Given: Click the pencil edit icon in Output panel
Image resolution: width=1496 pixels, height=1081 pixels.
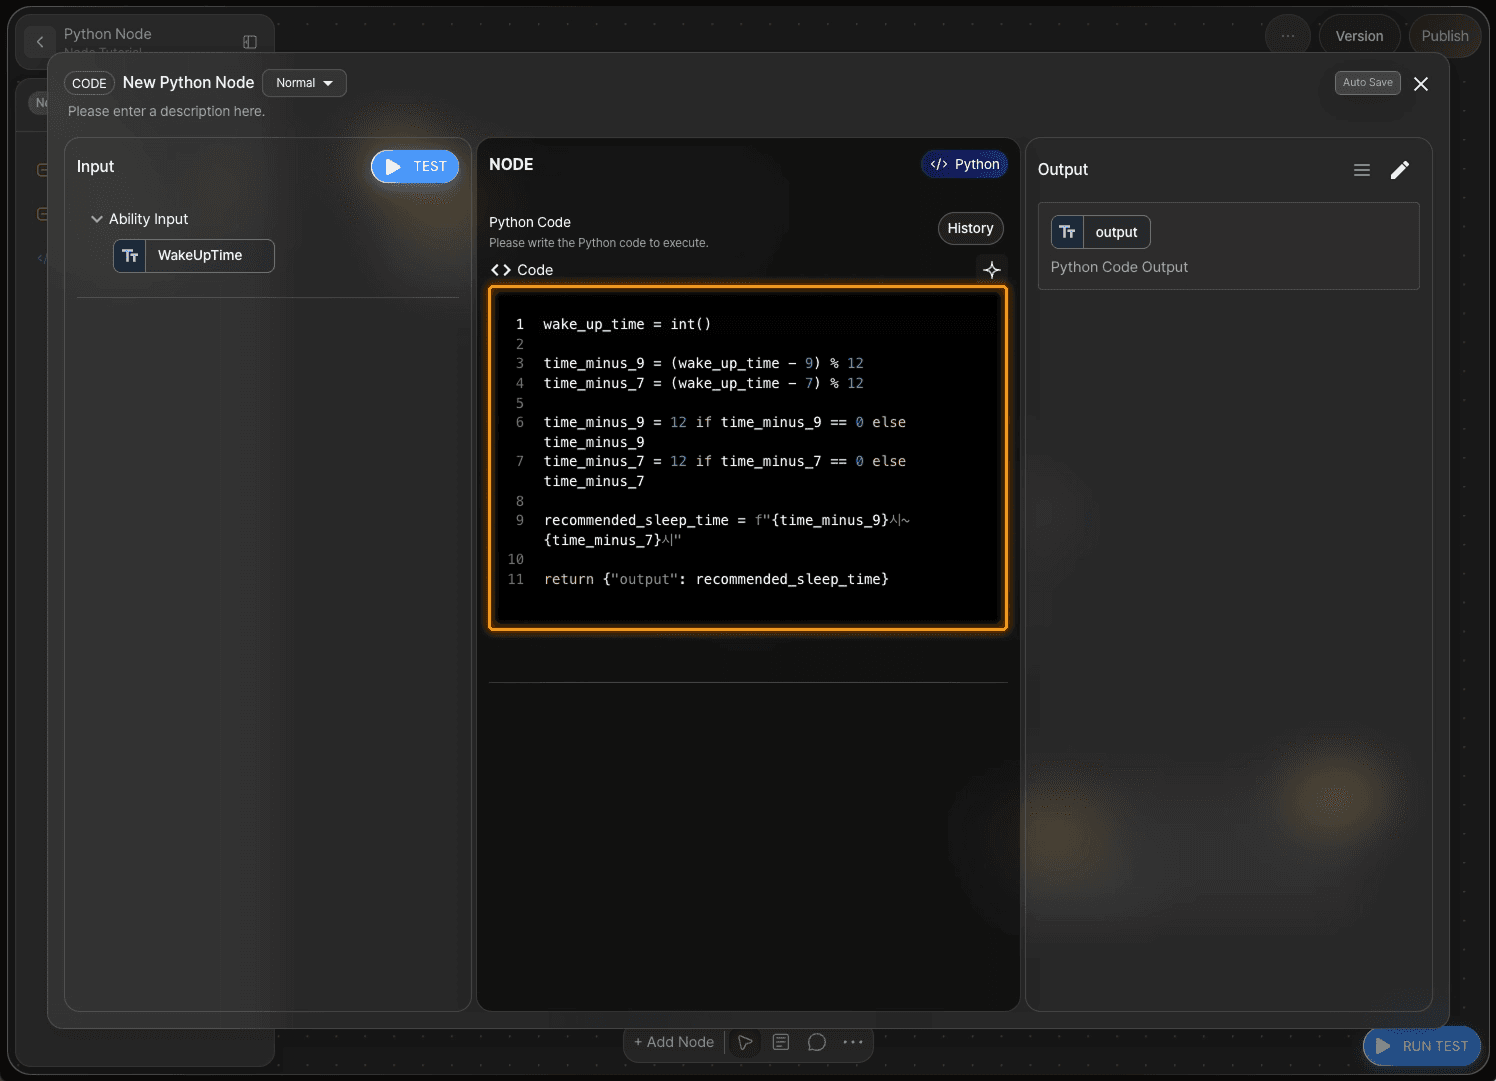Looking at the screenshot, I should coord(1400,170).
